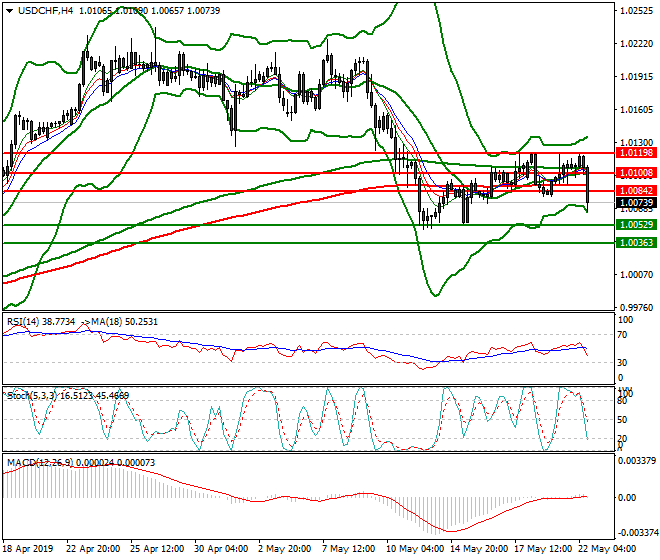Select the 1.01915 price scale value
Image resolution: width=660 pixels, height=560 pixels.
click(637, 77)
